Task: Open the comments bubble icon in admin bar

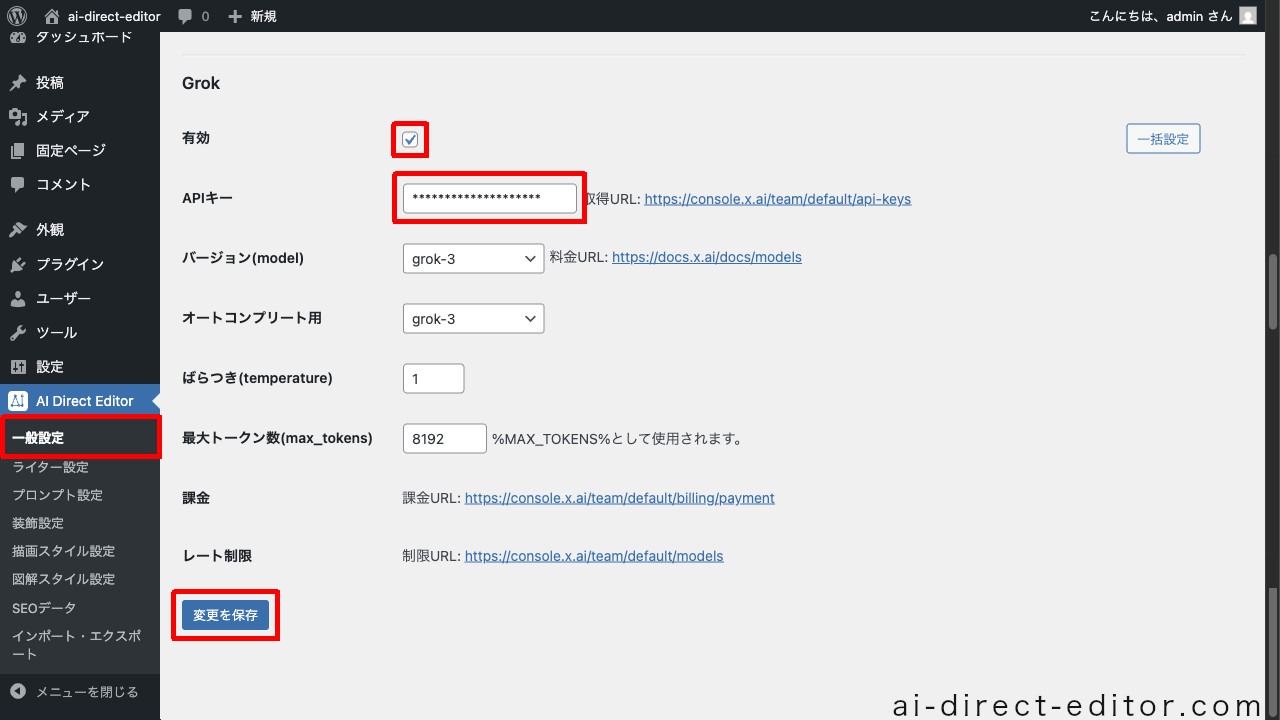Action: click(x=185, y=16)
